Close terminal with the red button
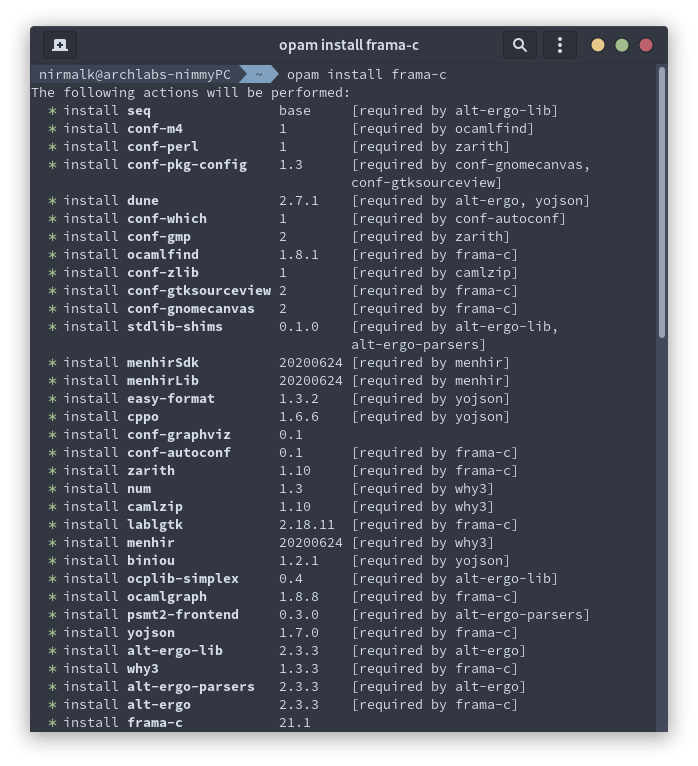The height and width of the screenshot is (766, 698). [646, 45]
